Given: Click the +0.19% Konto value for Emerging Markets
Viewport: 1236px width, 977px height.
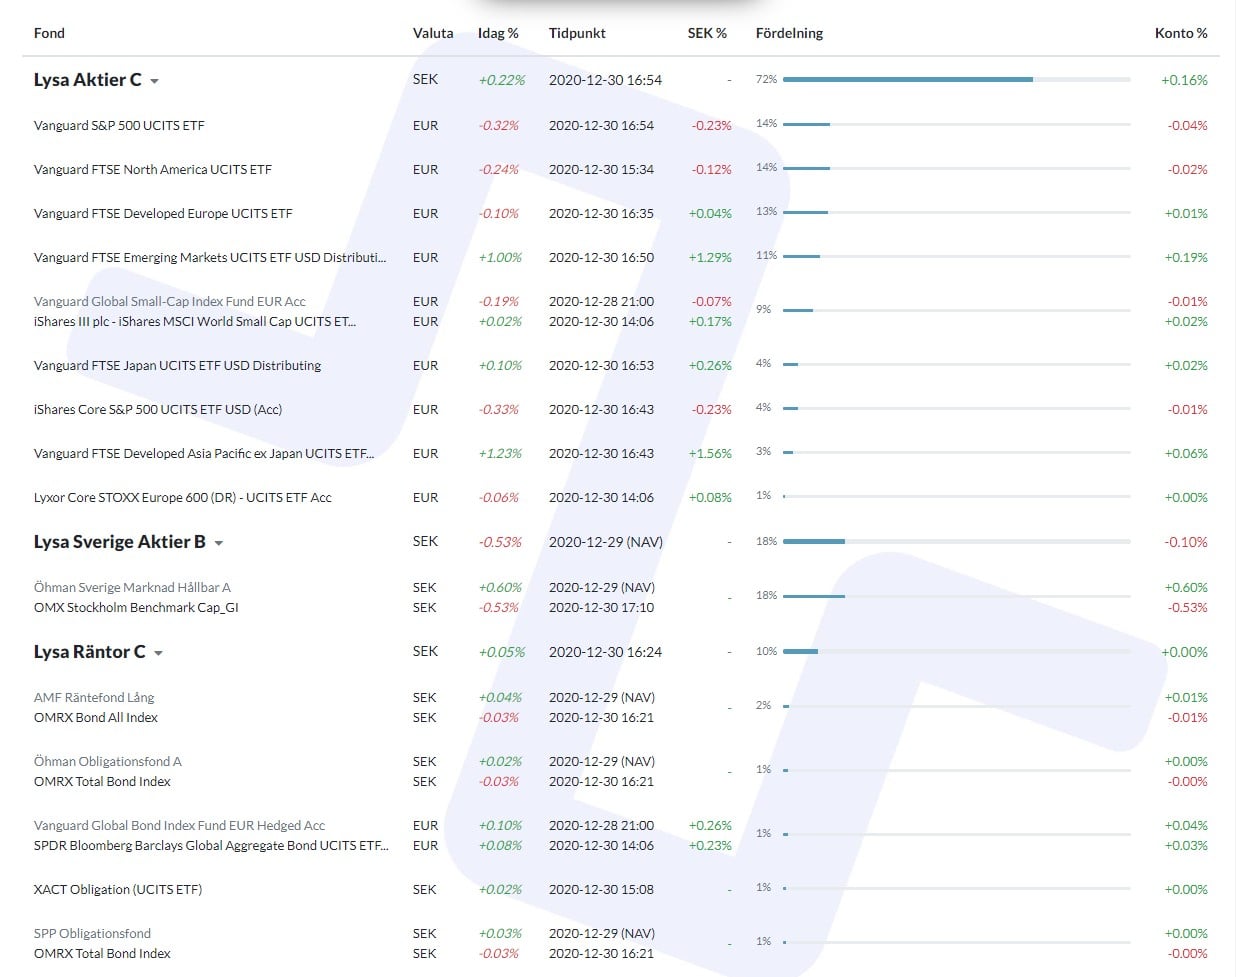Looking at the screenshot, I should pyautogui.click(x=1186, y=257).
